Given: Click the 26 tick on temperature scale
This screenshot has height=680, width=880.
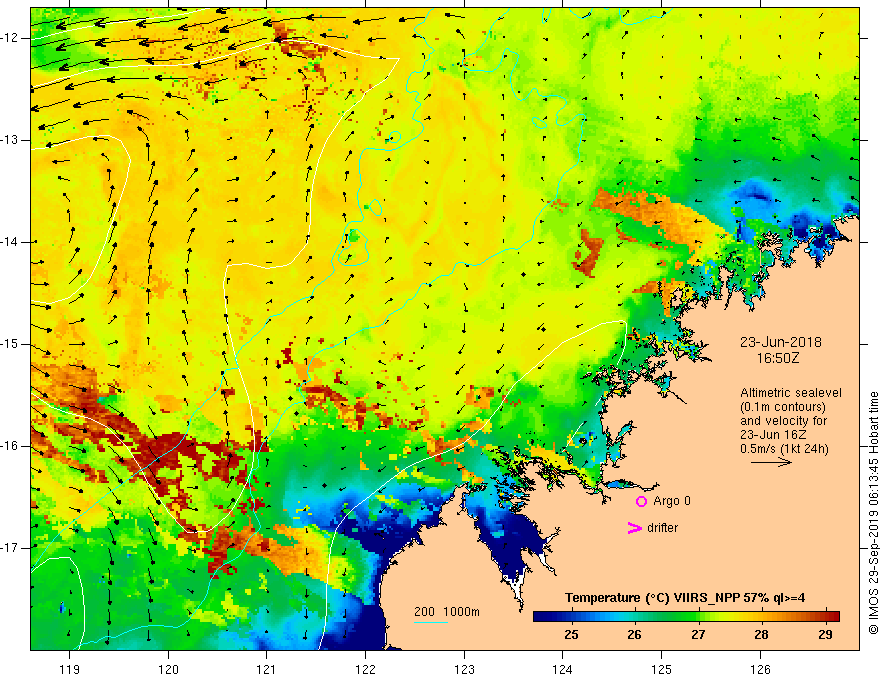Looking at the screenshot, I should coord(634,635).
